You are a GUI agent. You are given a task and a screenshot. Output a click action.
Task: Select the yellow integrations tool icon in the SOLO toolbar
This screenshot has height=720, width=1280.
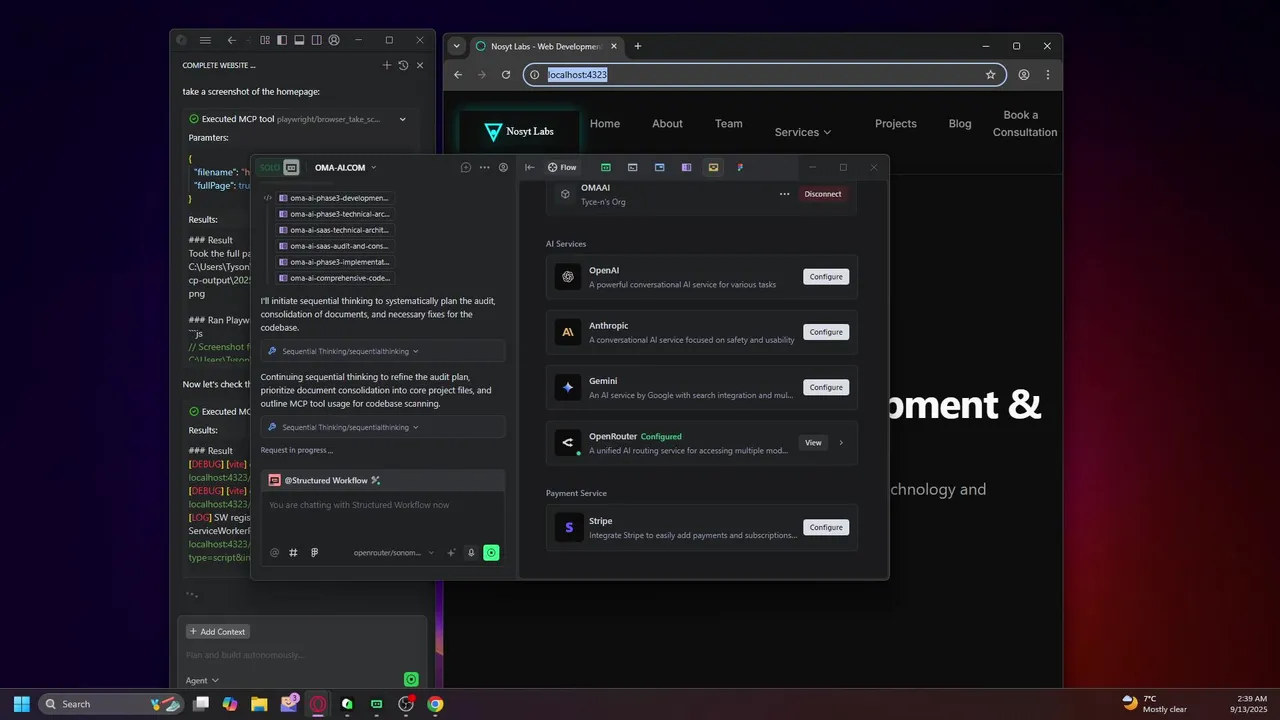coord(713,167)
